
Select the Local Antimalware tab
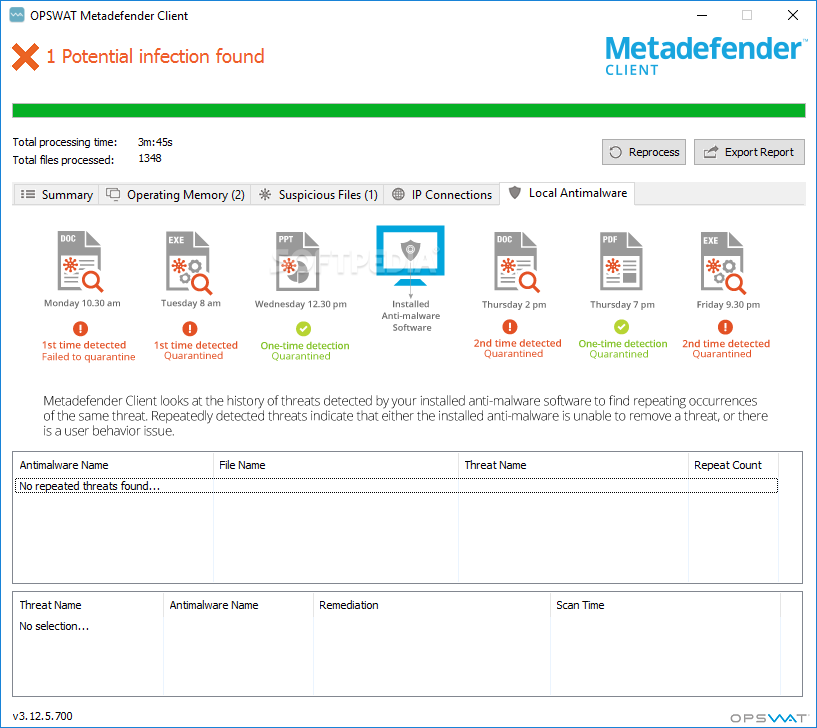567,193
